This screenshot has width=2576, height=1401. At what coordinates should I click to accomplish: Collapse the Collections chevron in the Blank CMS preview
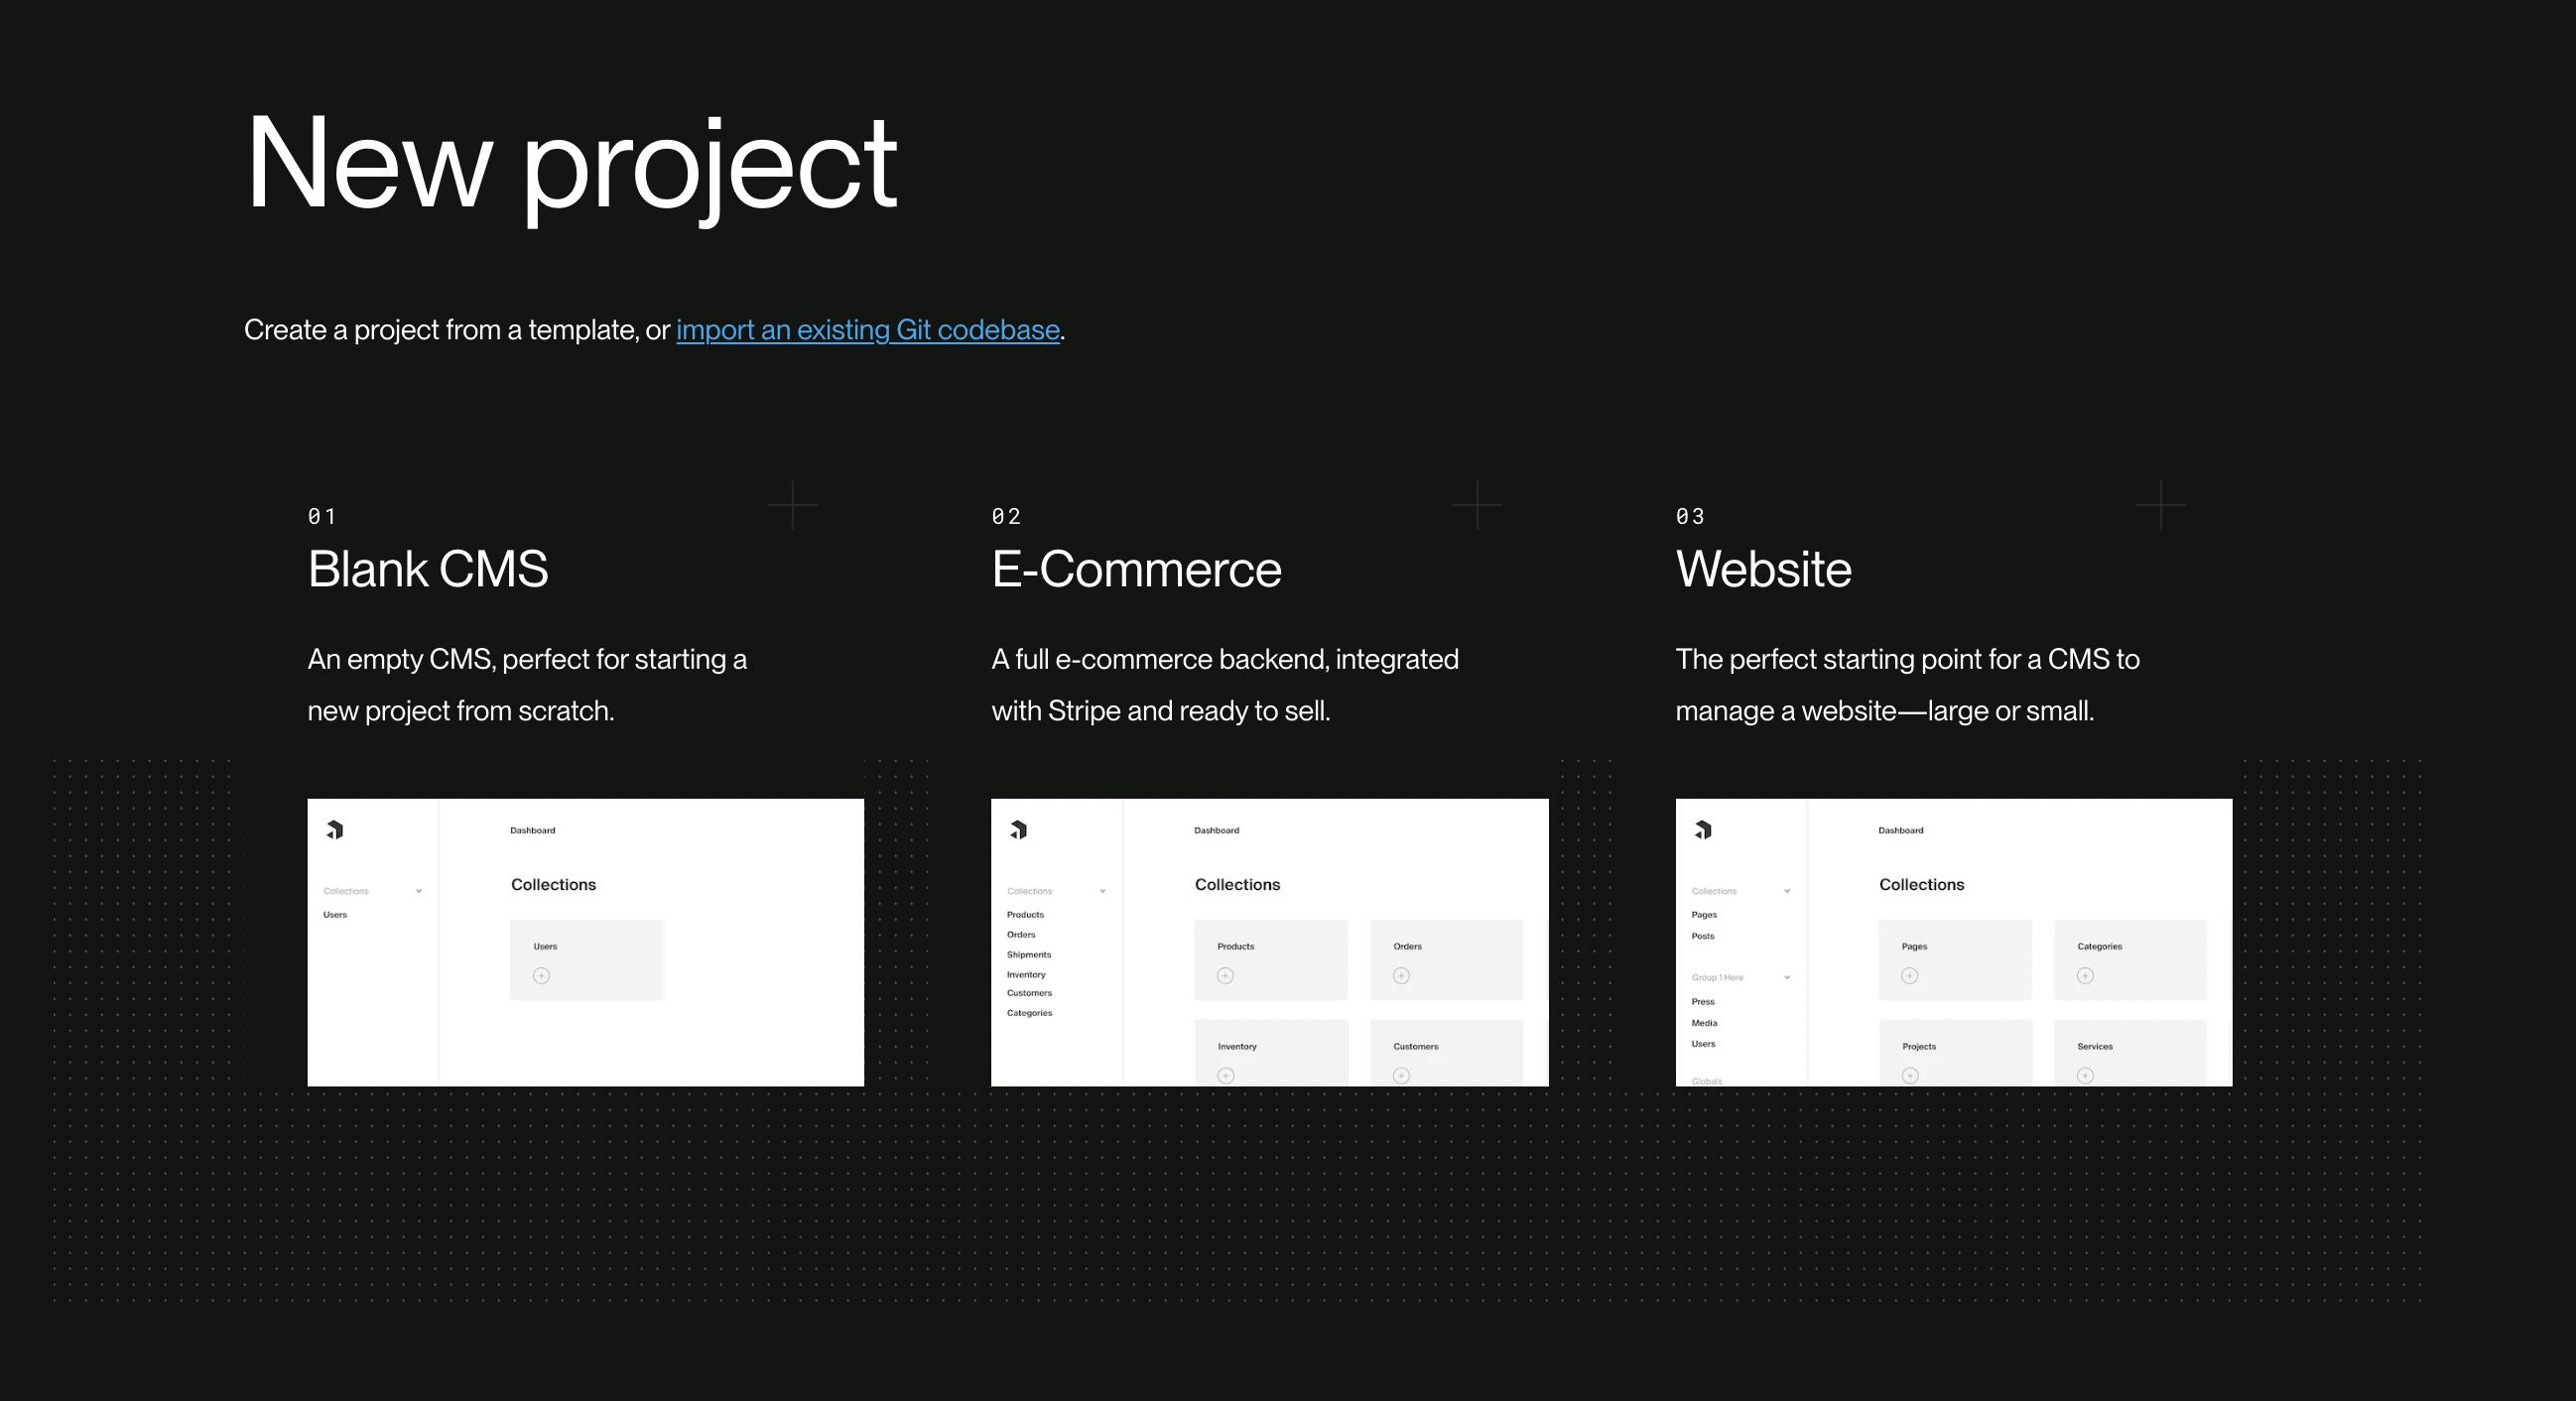click(x=419, y=891)
